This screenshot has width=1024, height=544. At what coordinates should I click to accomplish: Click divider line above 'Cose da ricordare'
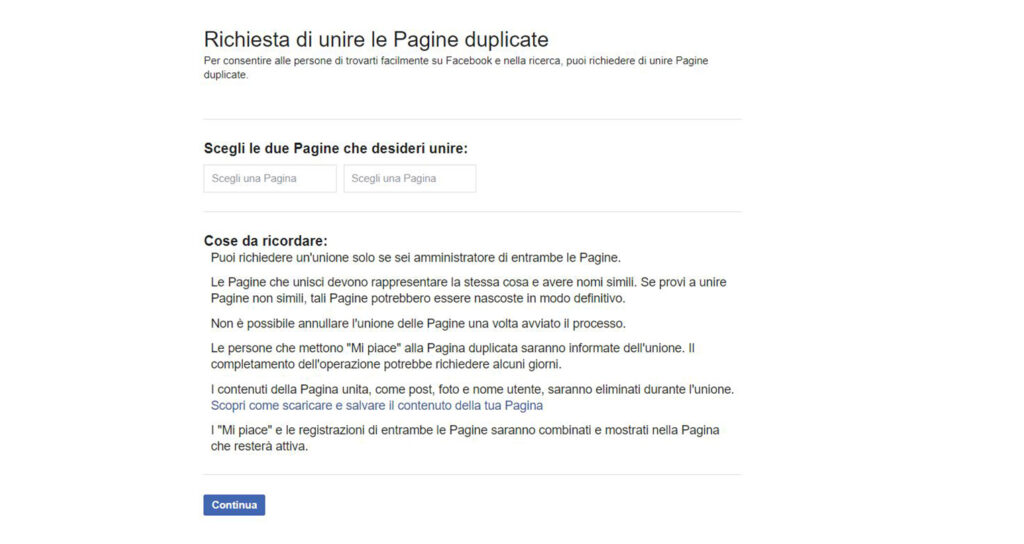472,212
